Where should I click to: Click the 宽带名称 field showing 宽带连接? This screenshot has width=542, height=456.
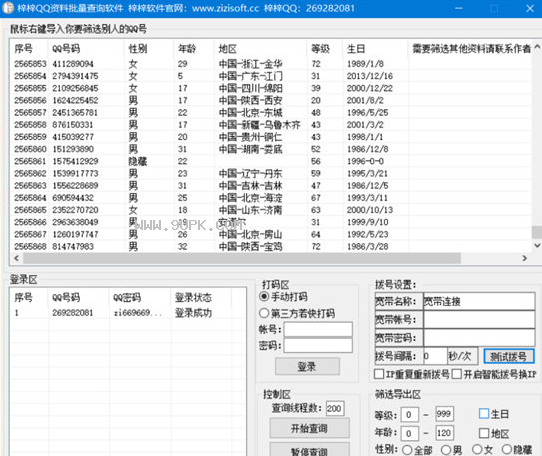click(479, 301)
